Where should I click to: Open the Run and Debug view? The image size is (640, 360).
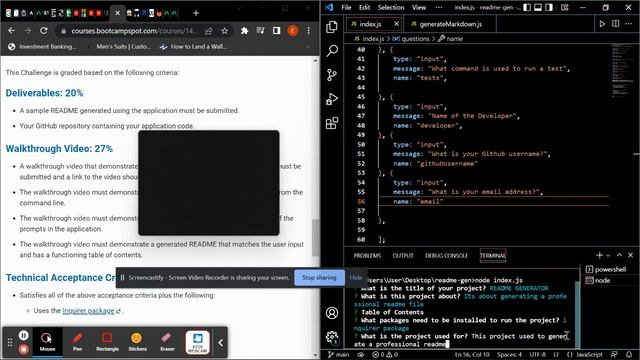tap(332, 99)
